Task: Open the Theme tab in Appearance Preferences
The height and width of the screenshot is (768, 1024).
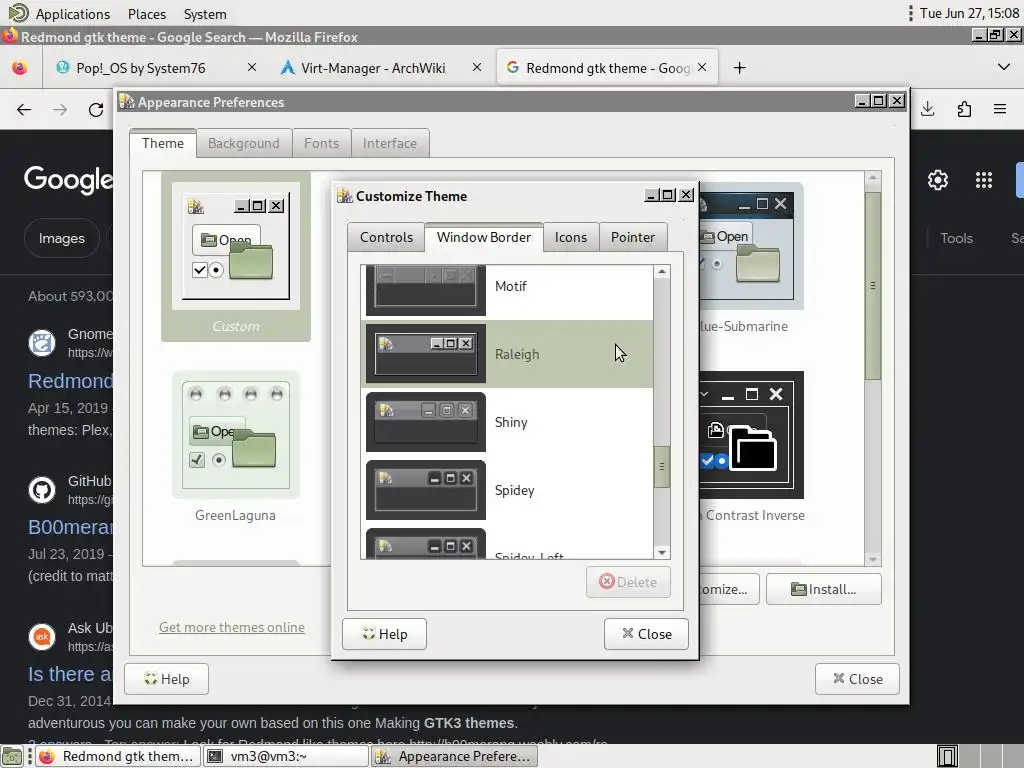Action: (163, 143)
